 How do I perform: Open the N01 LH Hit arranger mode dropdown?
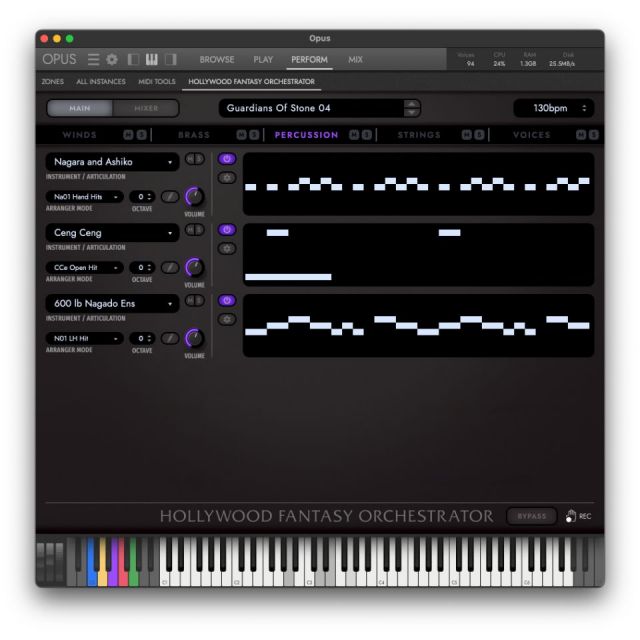coord(84,338)
